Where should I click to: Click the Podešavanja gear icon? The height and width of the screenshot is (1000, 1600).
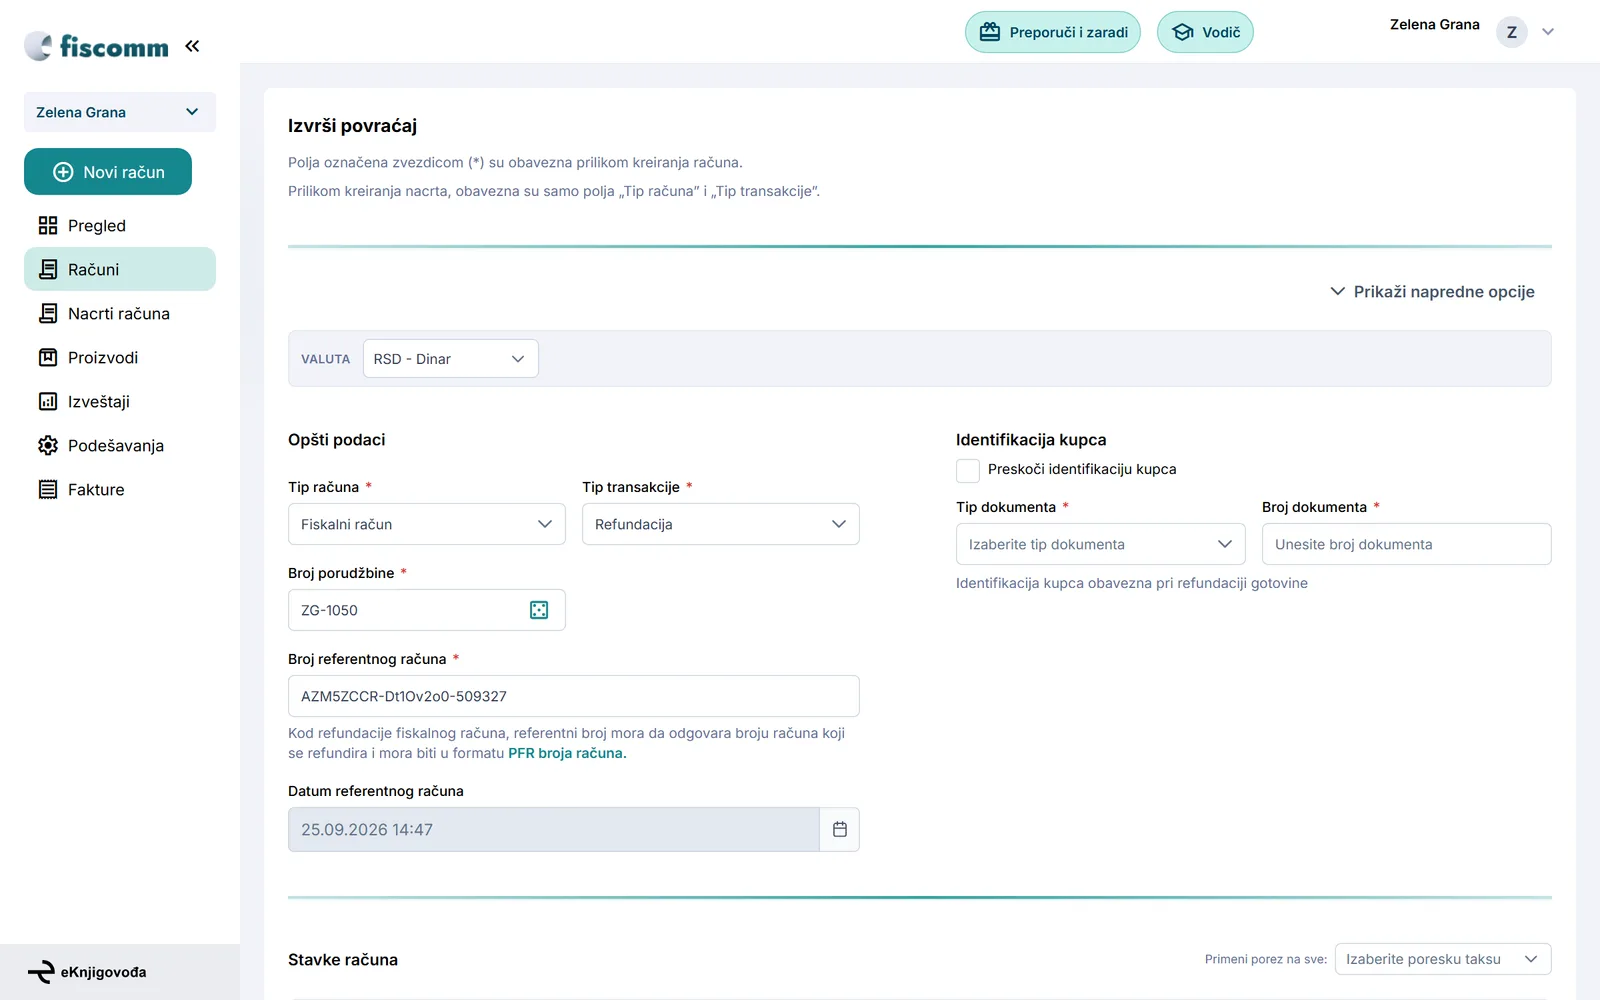48,446
